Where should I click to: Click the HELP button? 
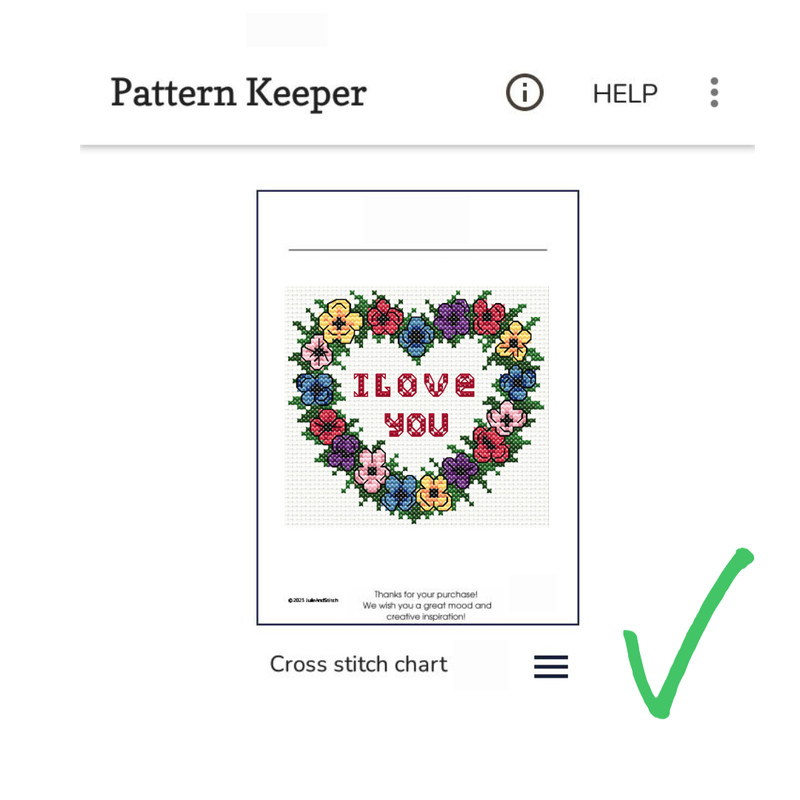coord(625,94)
